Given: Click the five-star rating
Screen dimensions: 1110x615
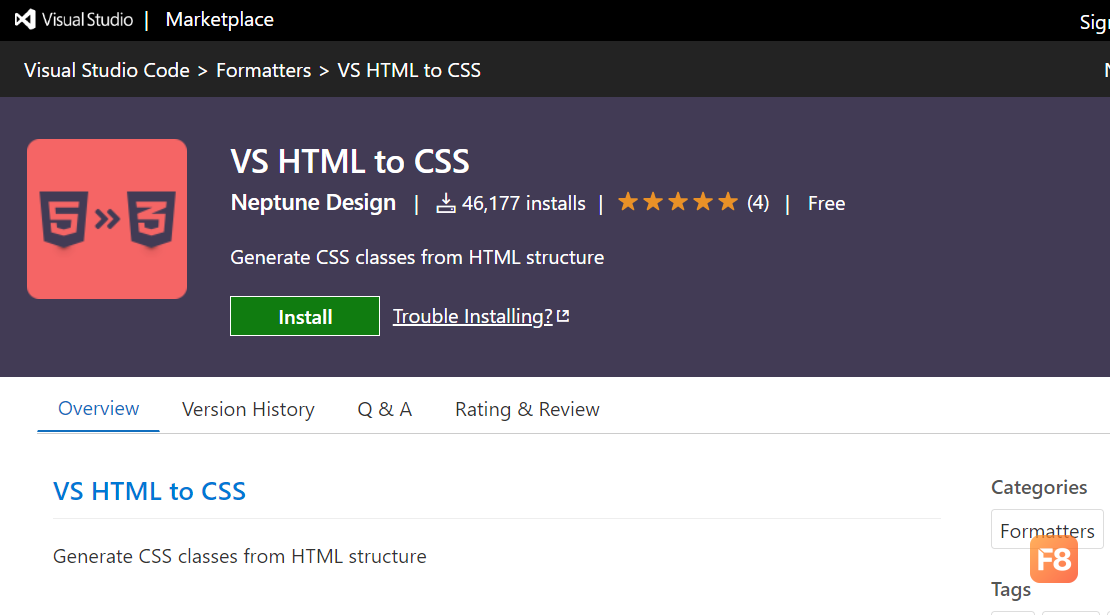Looking at the screenshot, I should coord(677,202).
